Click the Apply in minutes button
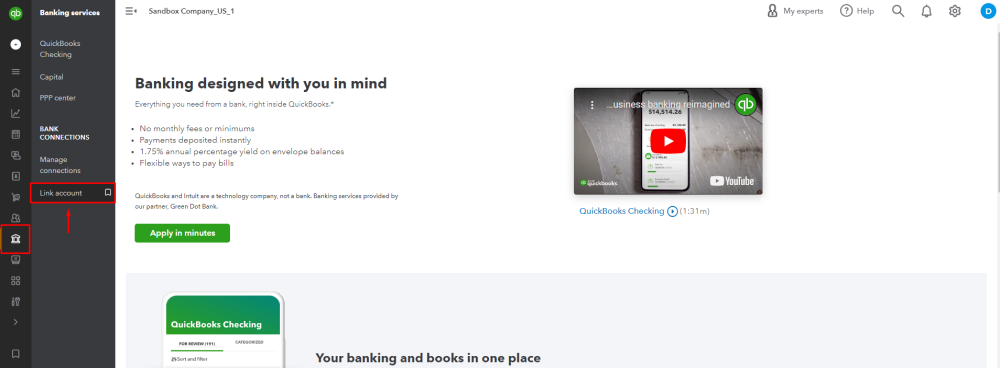The height and width of the screenshot is (368, 1000). click(182, 233)
